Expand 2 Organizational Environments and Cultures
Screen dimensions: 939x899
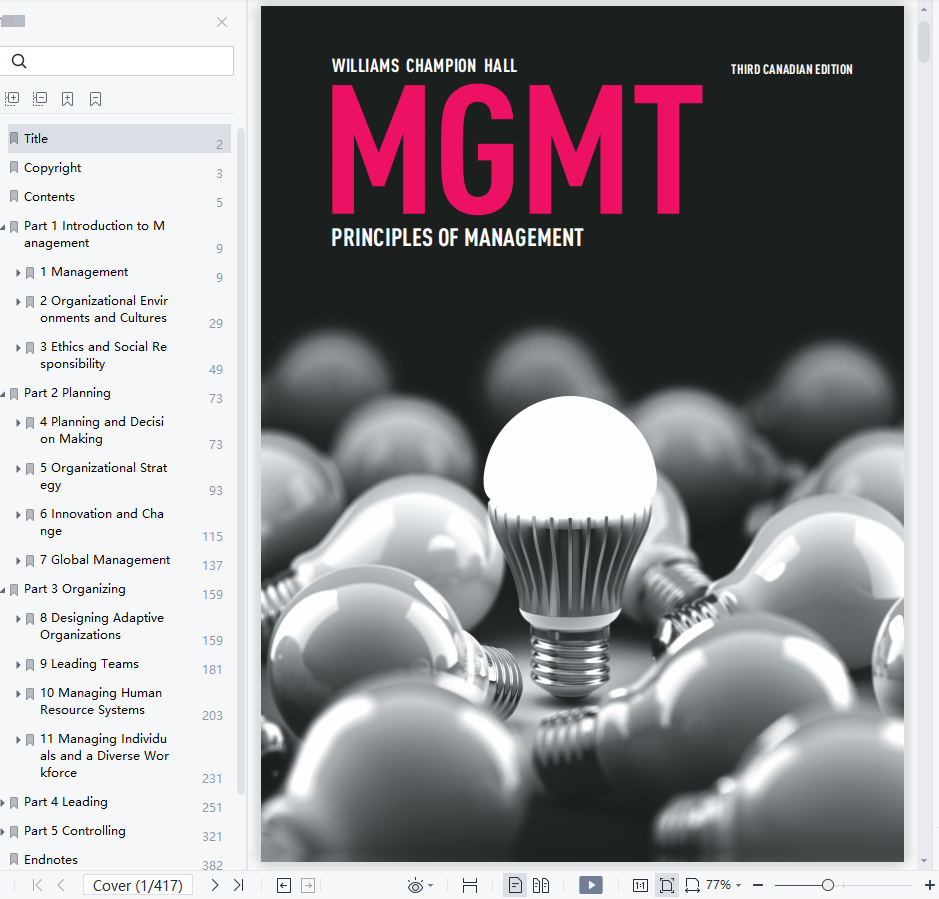(18, 301)
